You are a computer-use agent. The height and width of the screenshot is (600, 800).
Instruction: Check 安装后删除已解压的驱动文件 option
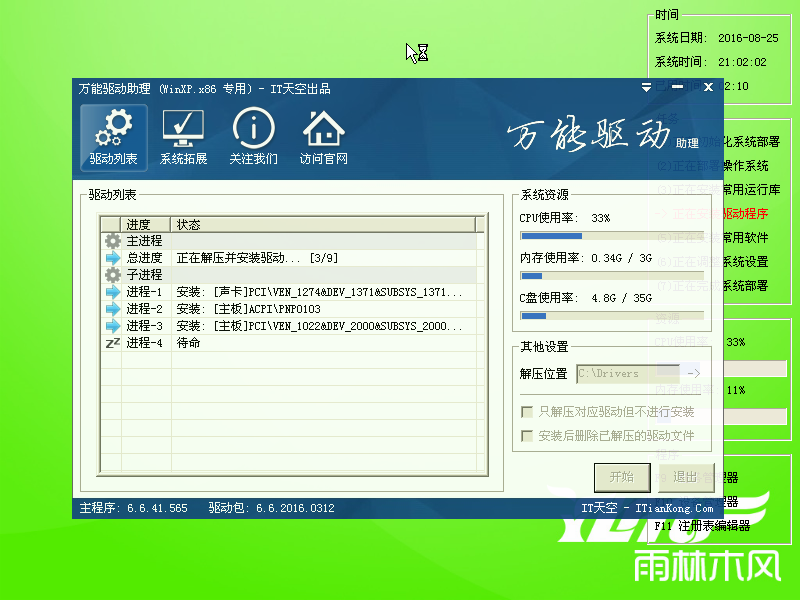pos(527,435)
